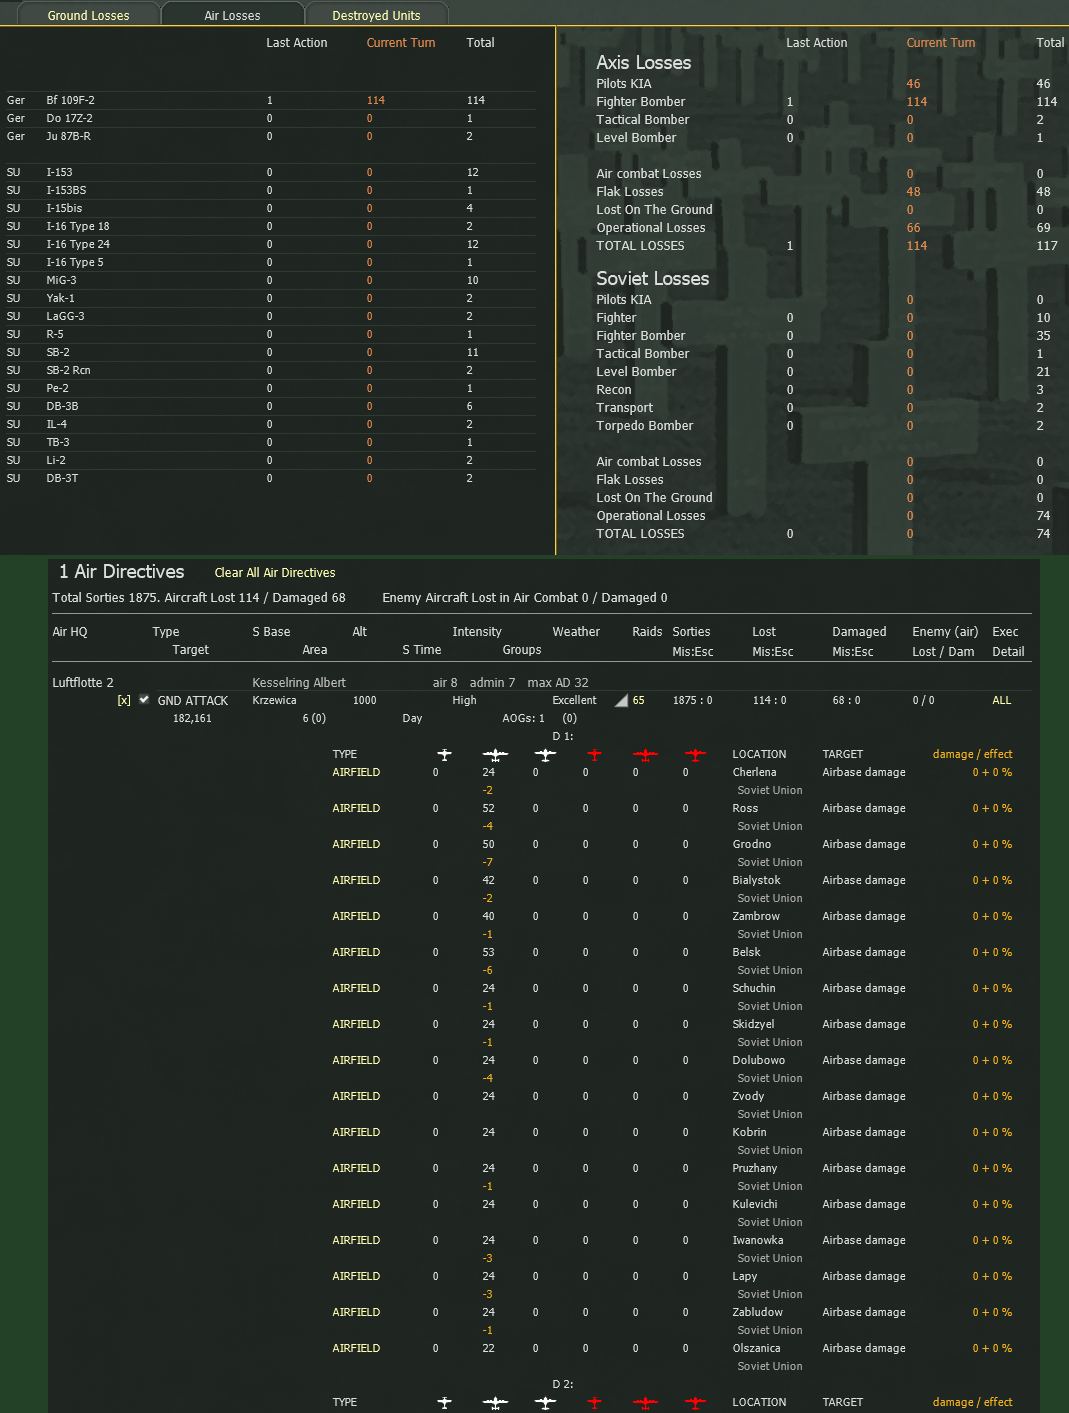Click last red aircraft icon in D 1 header

695,754
